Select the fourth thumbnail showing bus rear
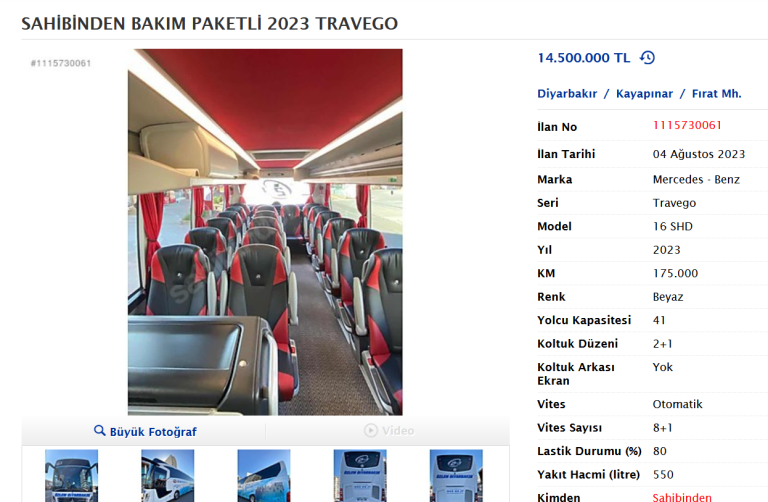768x502 pixels. (x=360, y=476)
